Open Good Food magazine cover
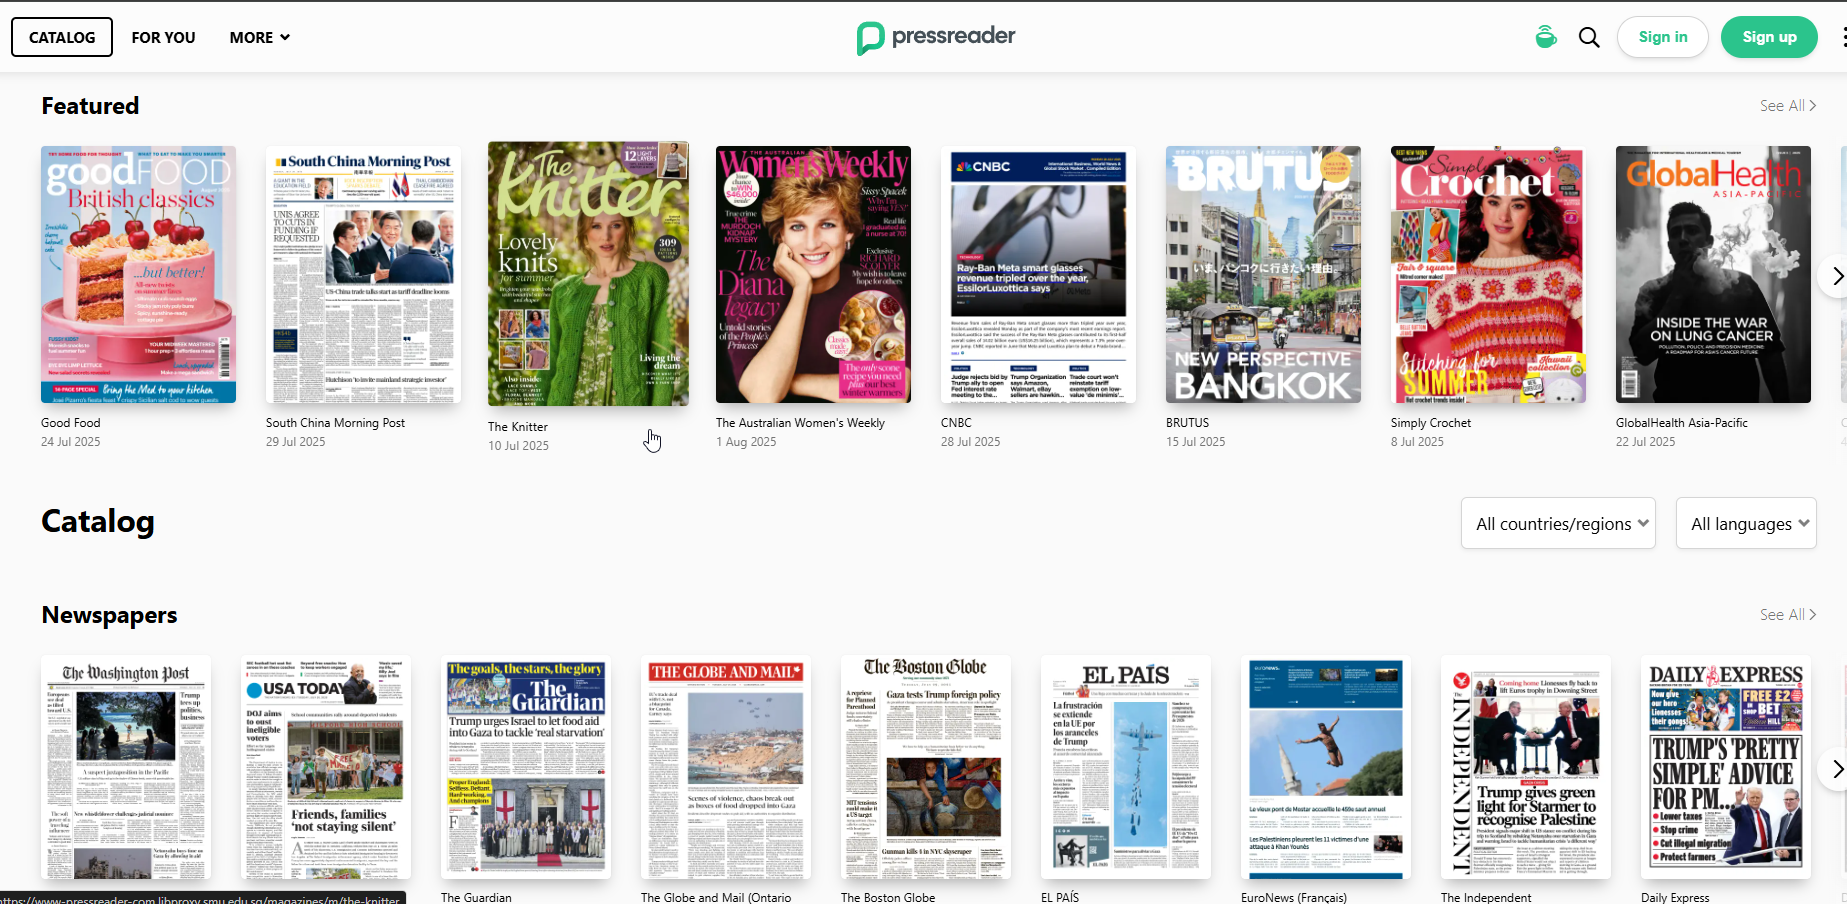Screen dimensions: 1847x904 [138, 275]
